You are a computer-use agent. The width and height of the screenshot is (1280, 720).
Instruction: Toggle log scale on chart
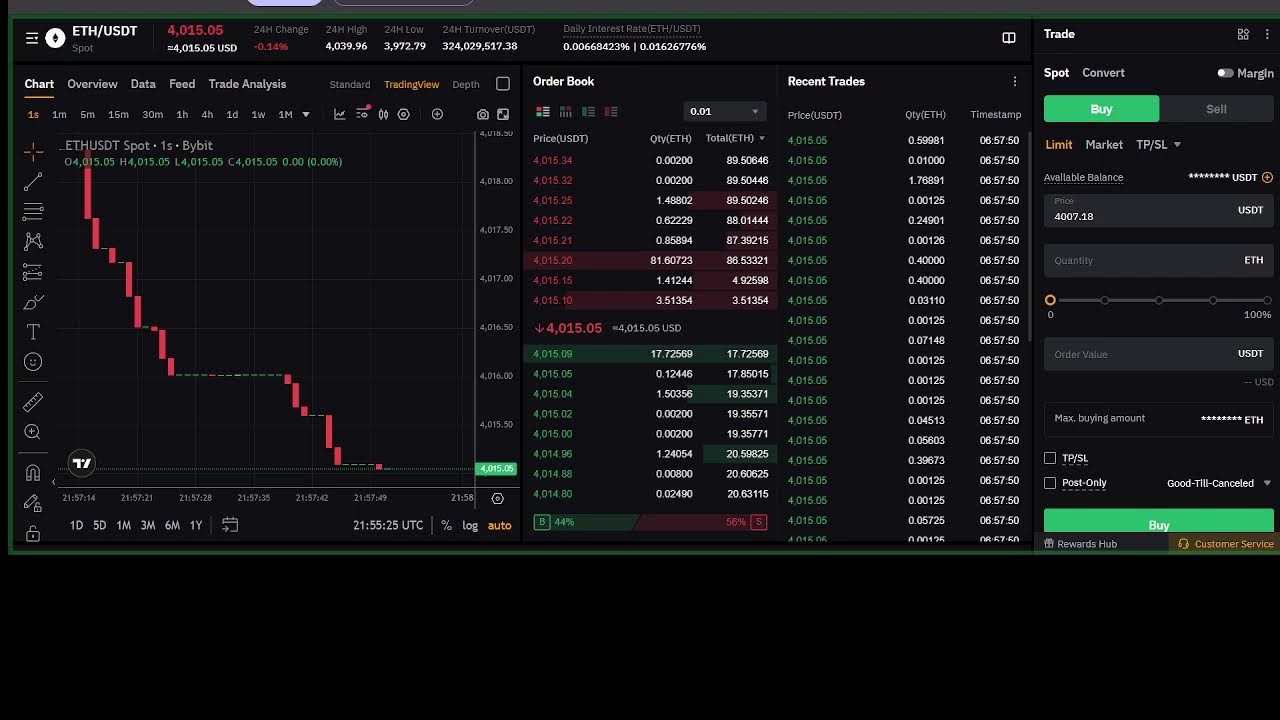click(470, 525)
